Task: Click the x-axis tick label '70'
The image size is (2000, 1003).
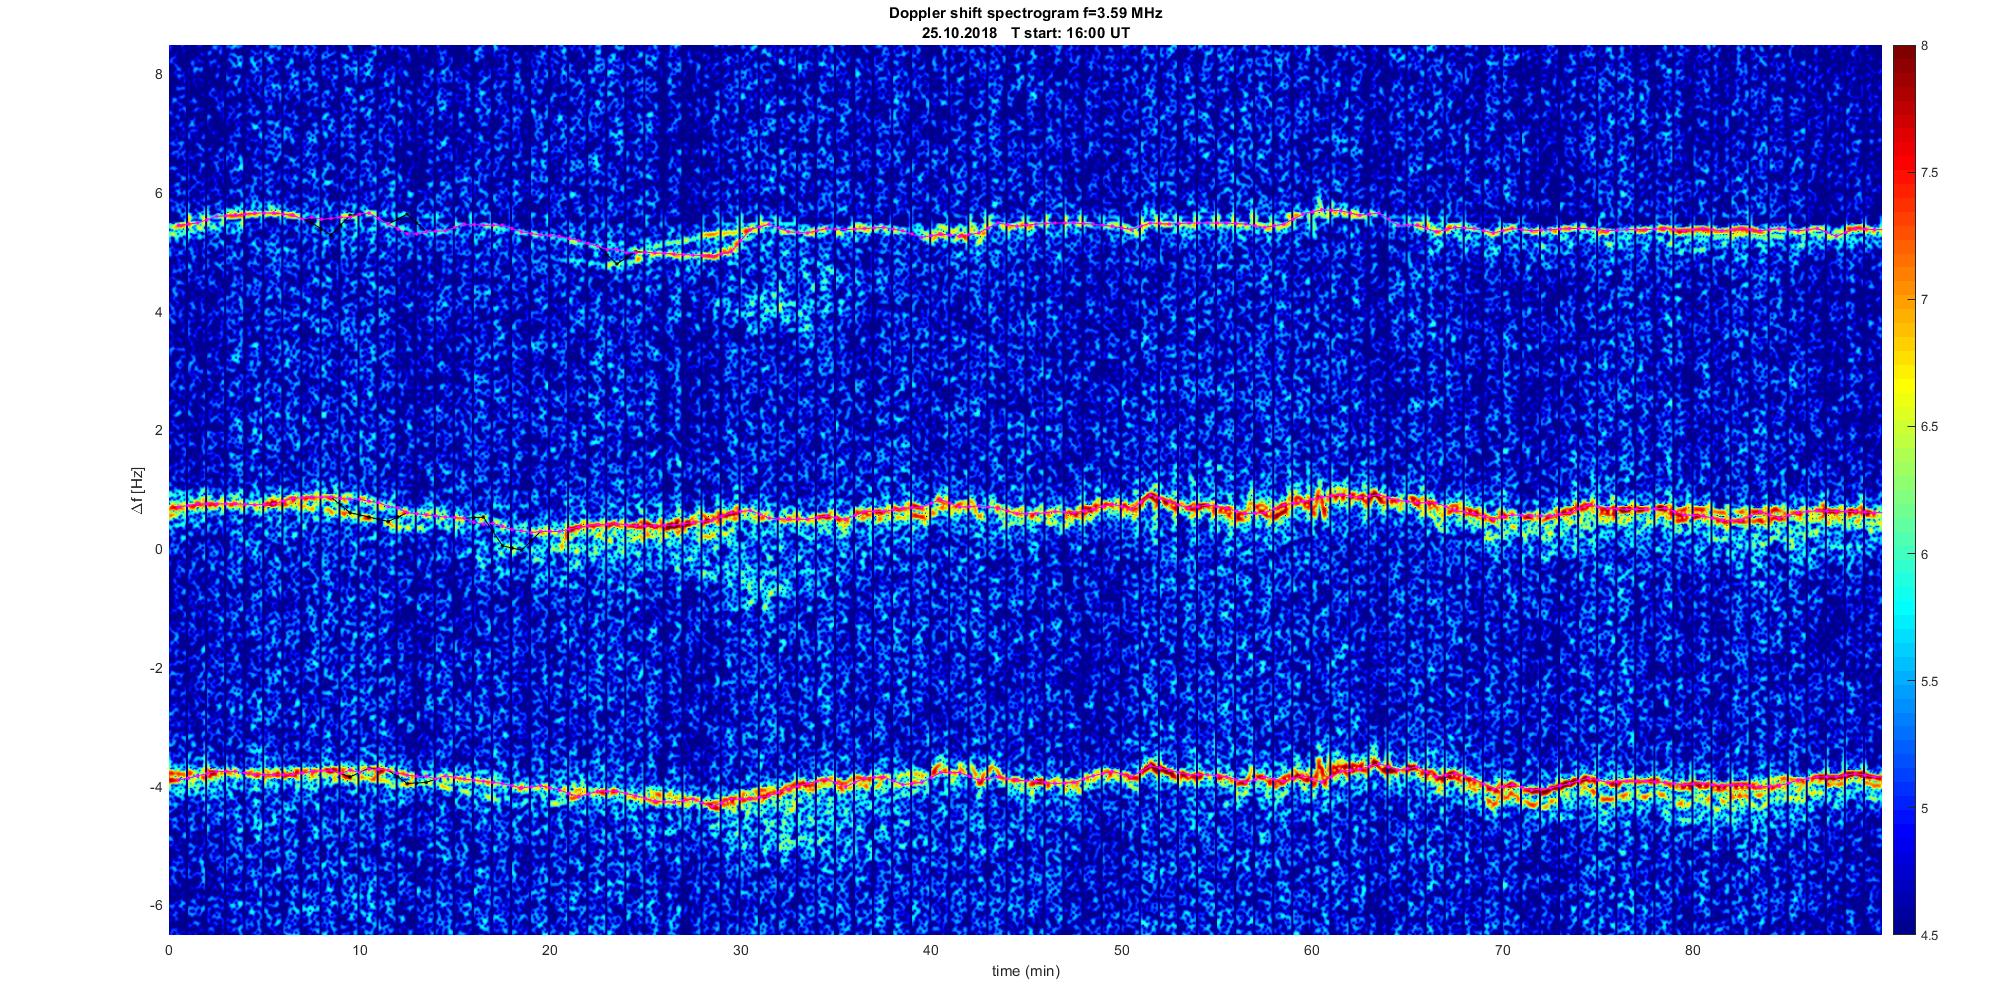Action: (x=1502, y=950)
